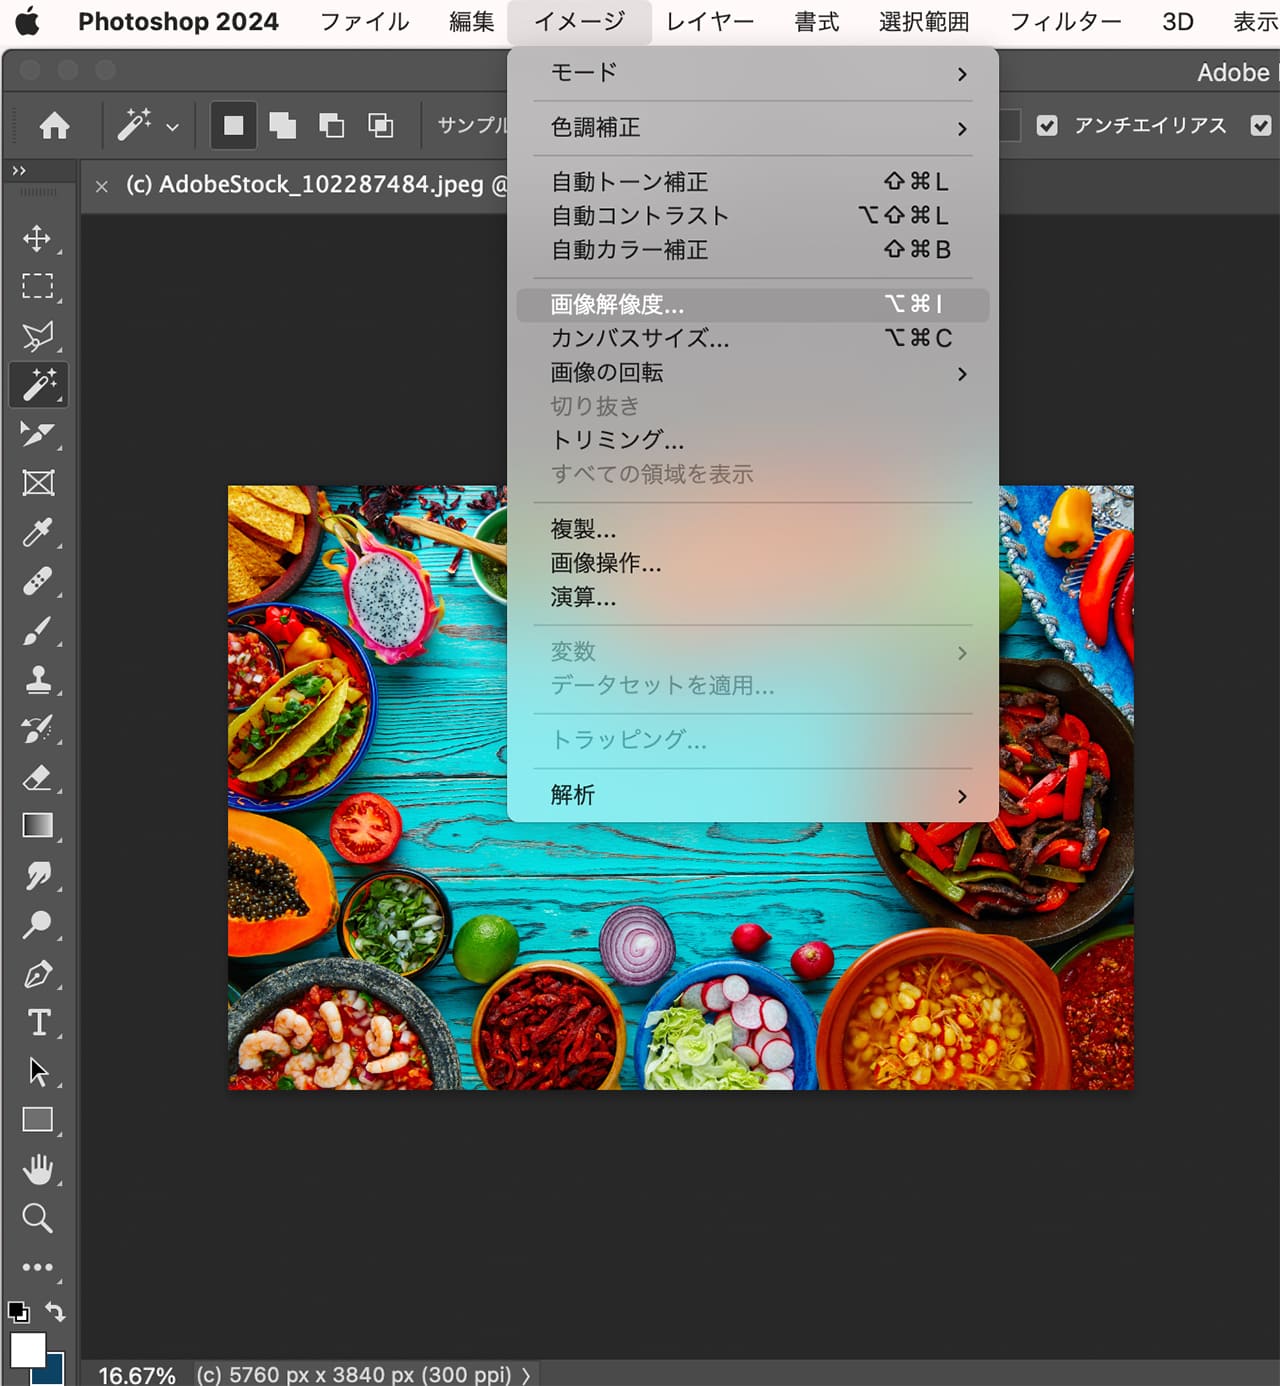Select the Eraser tool
This screenshot has height=1386, width=1280.
click(37, 778)
